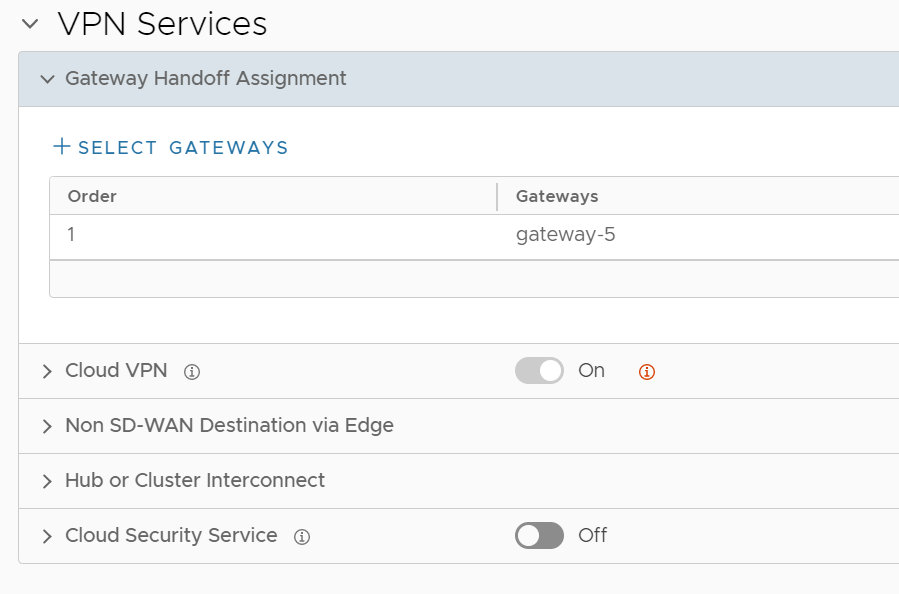The image size is (899, 594).
Task: Click the Gateway Handoff Assignment header title
Action: [205, 78]
